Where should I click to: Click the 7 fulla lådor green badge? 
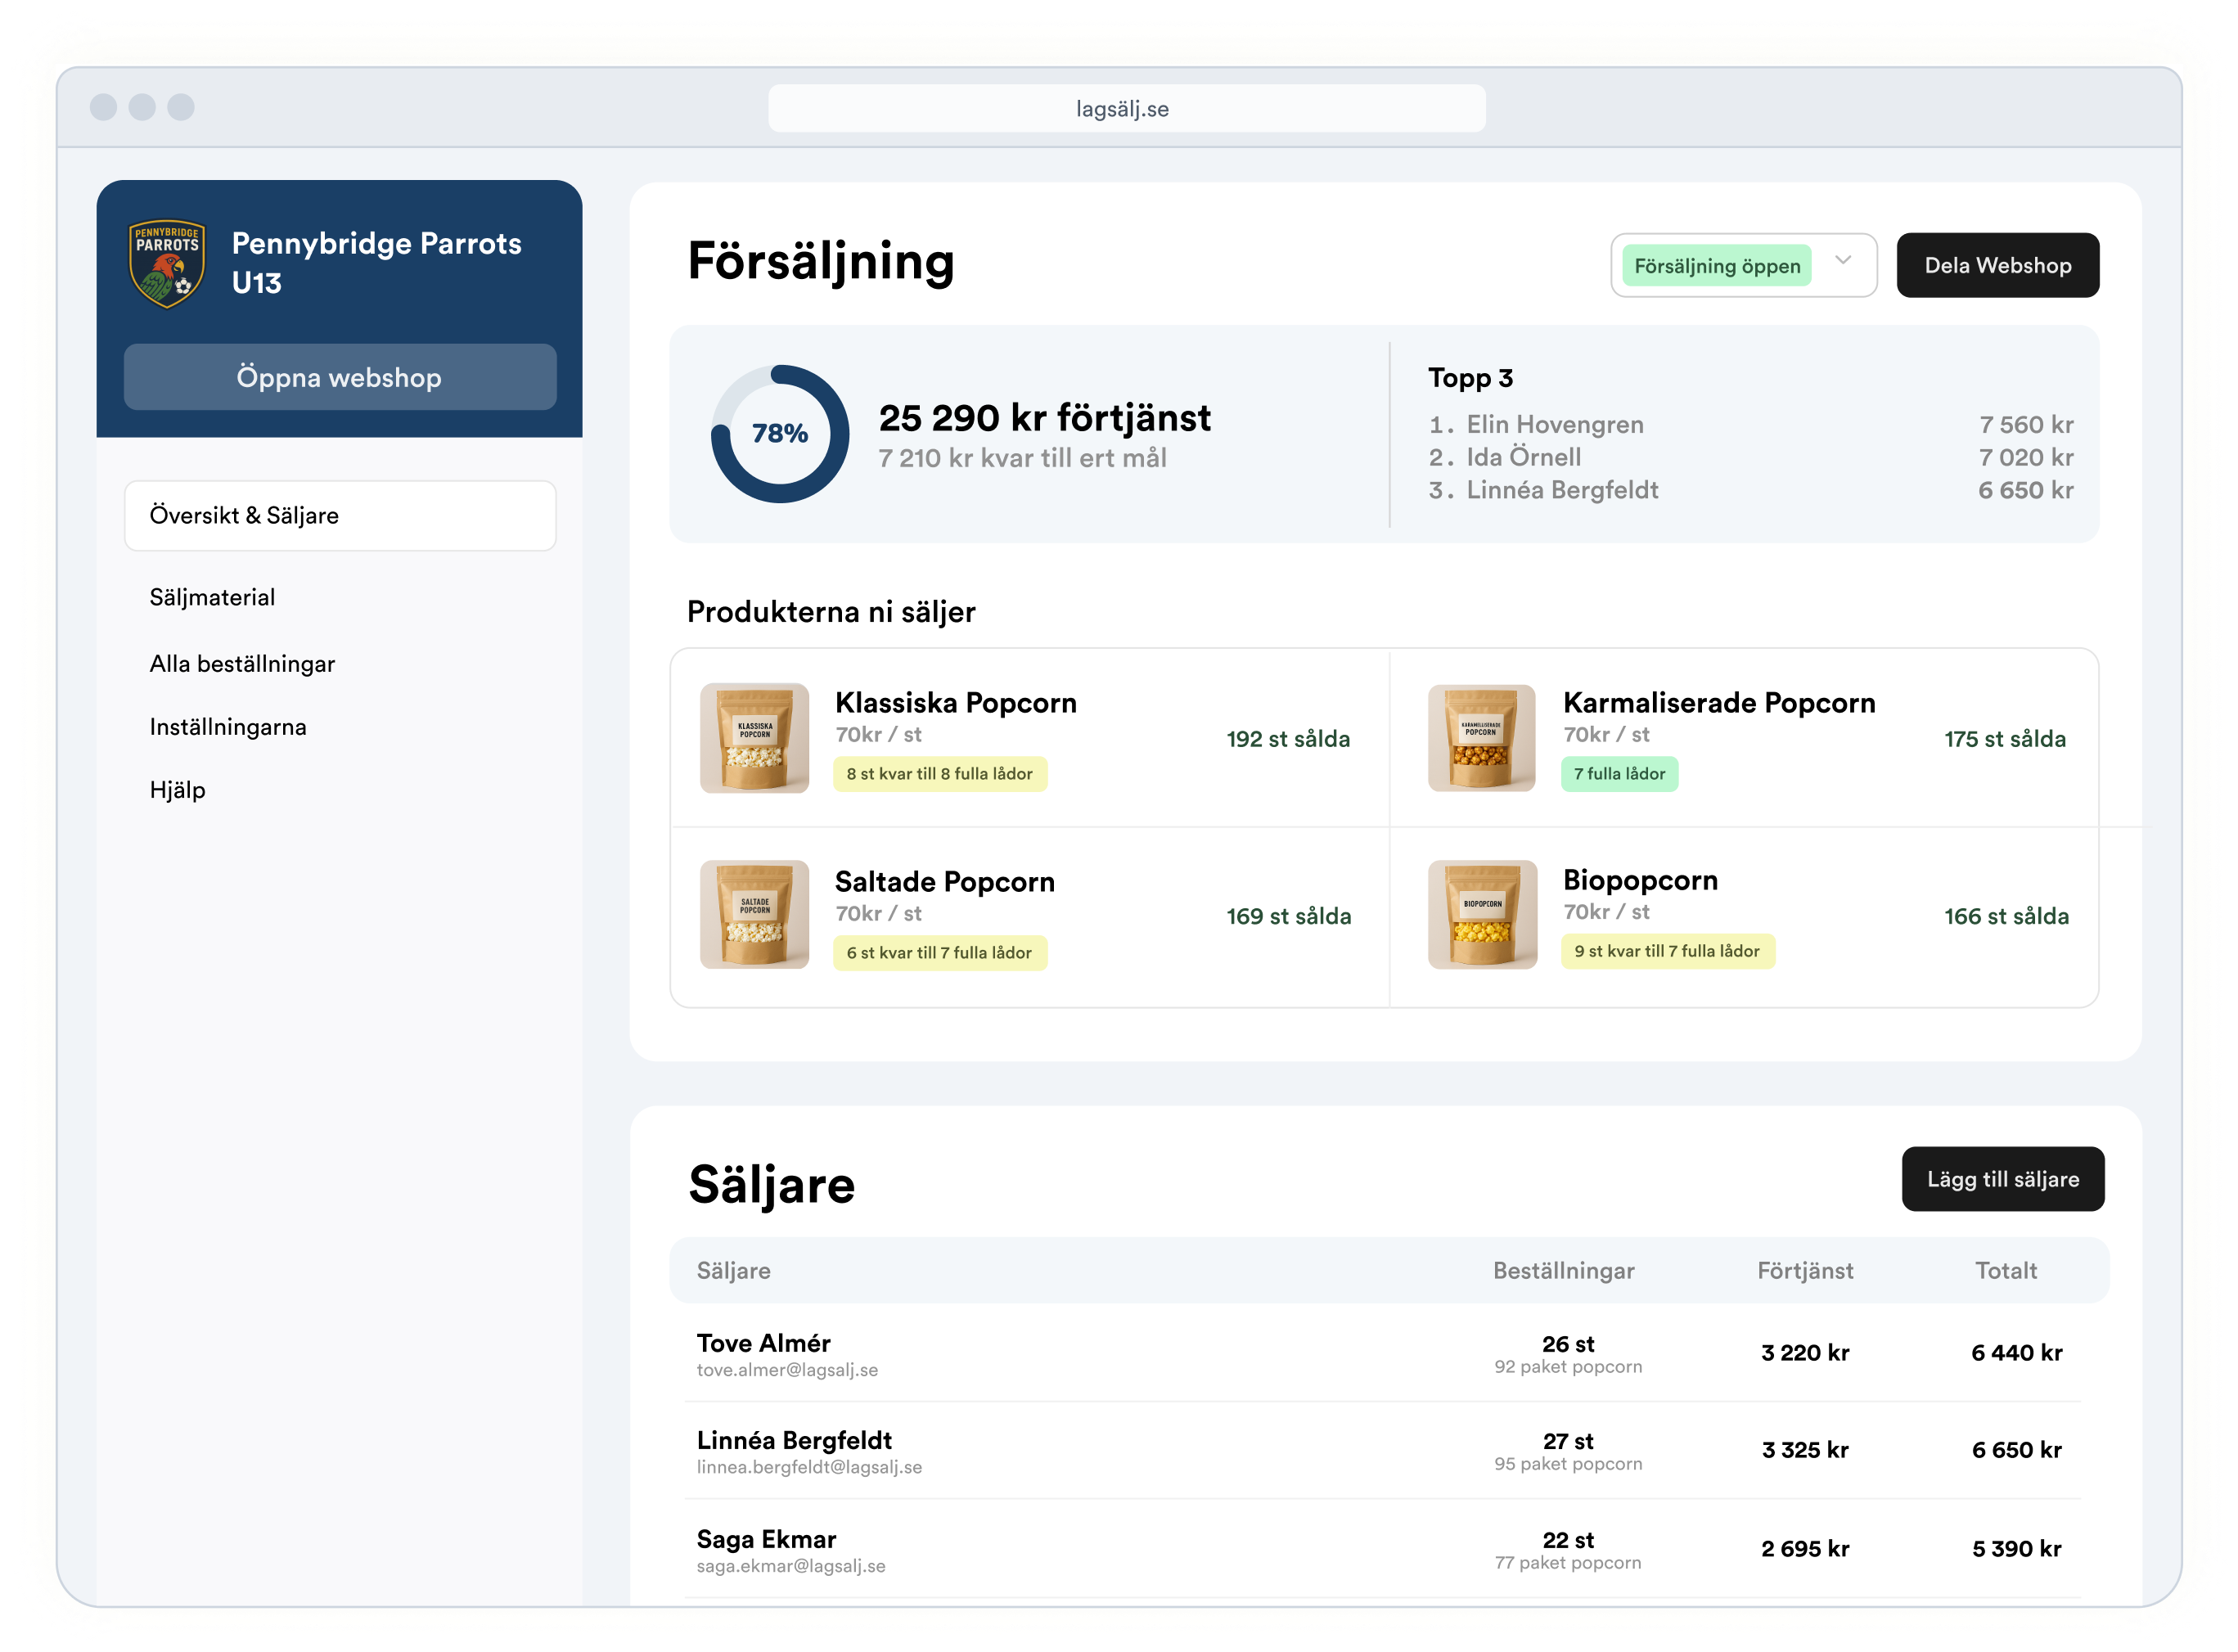pyautogui.click(x=1619, y=774)
